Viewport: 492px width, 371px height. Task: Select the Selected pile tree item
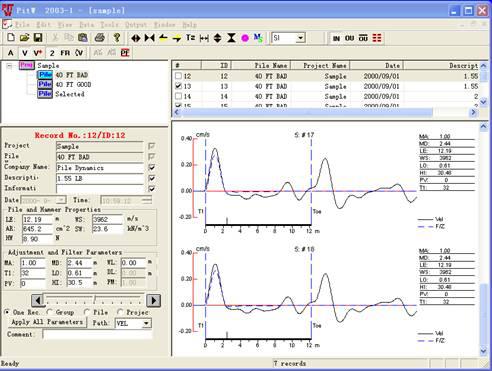(70, 94)
